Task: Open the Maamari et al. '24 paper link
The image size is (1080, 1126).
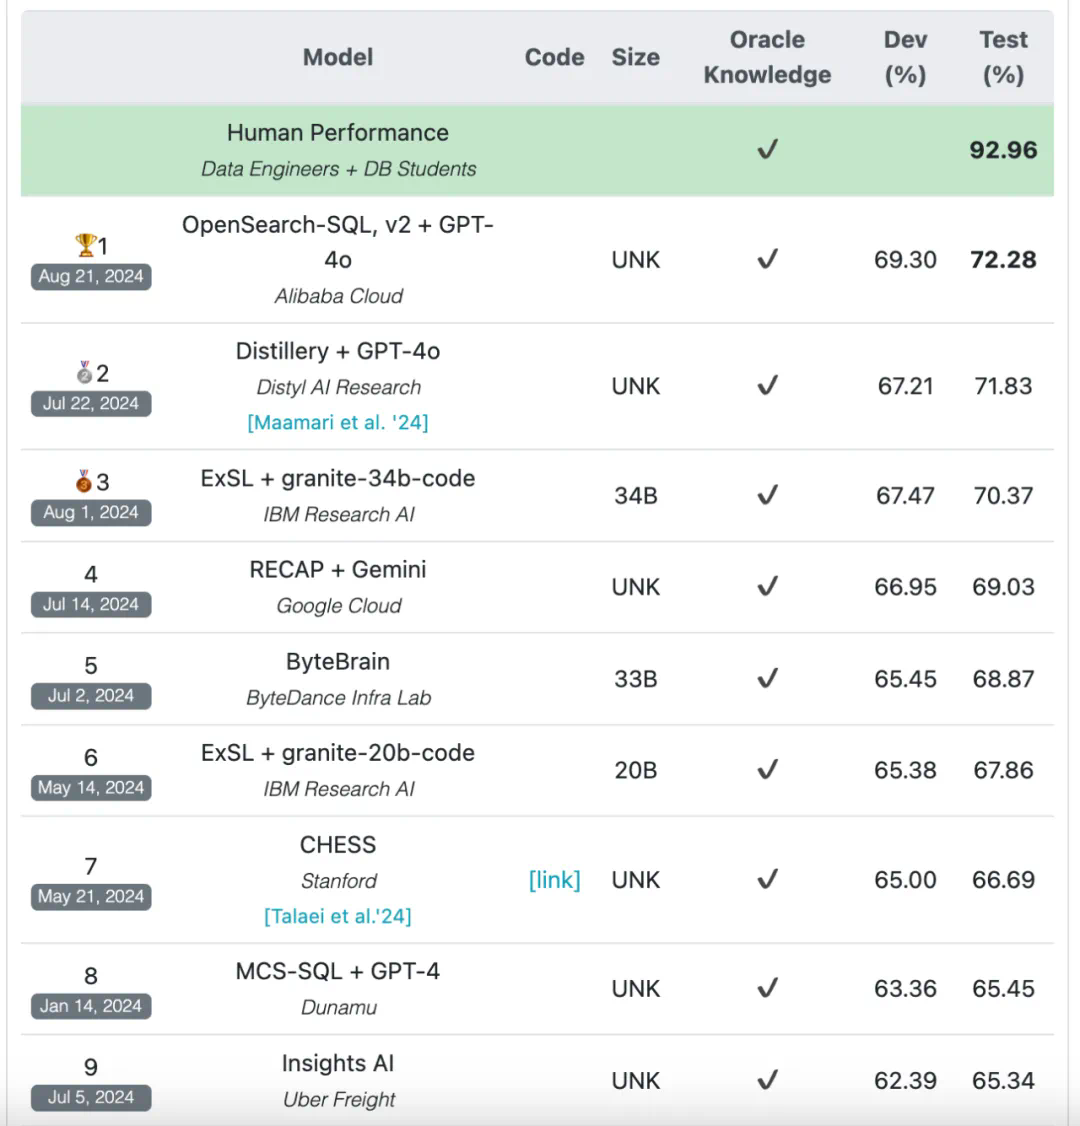Action: [338, 423]
